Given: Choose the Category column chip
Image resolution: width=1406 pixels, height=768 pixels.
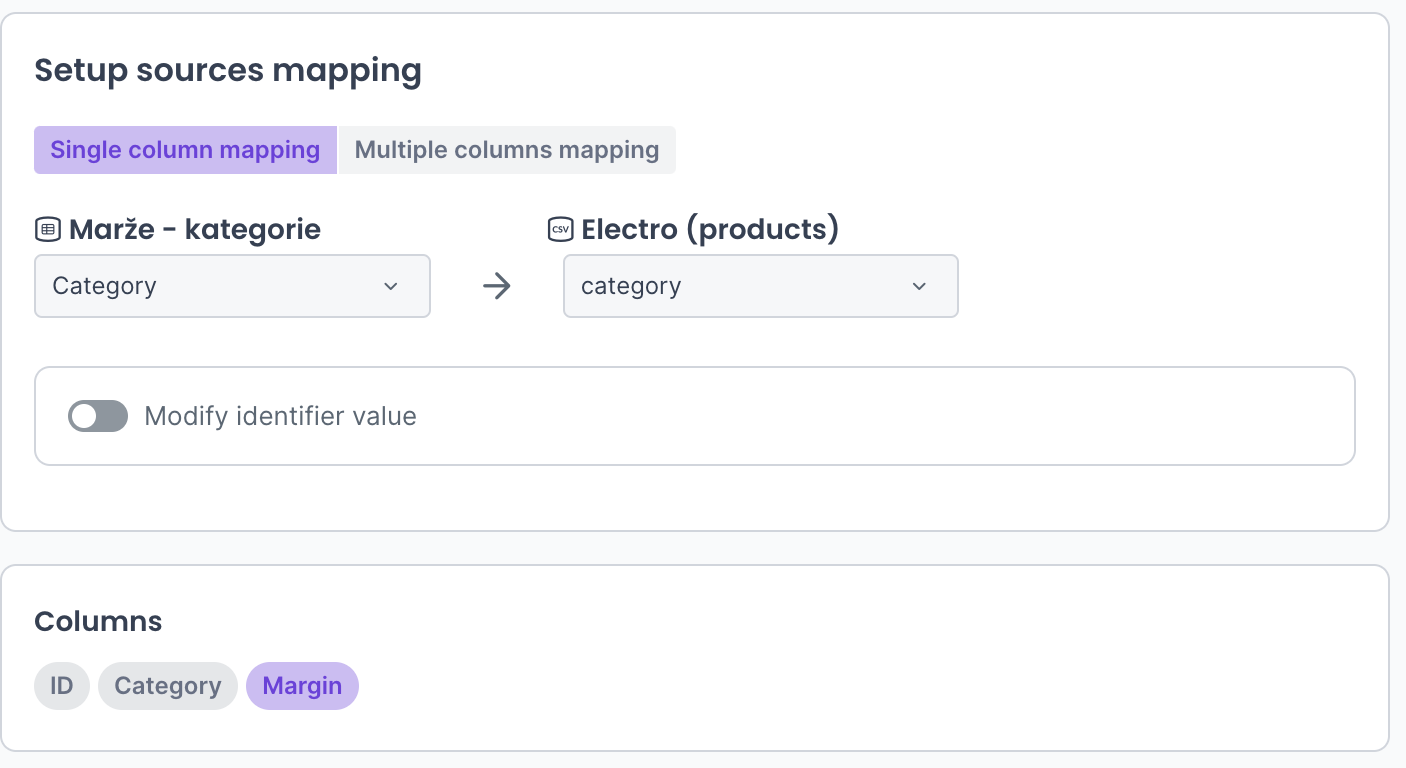Looking at the screenshot, I should click(x=167, y=686).
